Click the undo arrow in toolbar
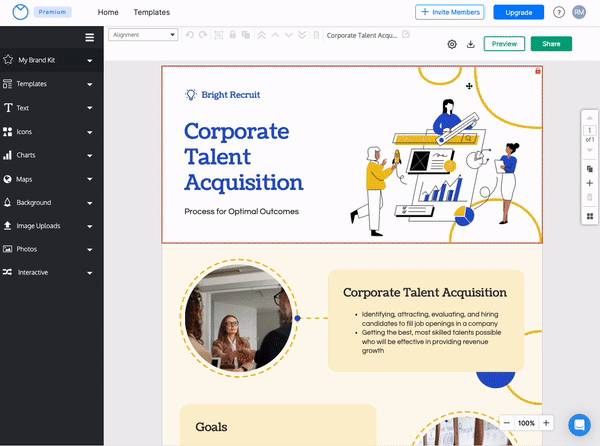600x446 pixels. click(189, 35)
